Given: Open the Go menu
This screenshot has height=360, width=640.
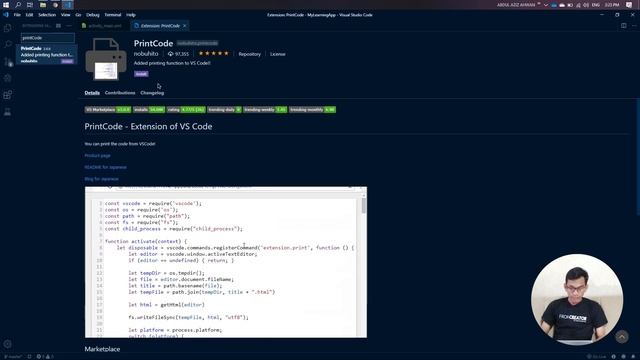Looking at the screenshot, I should 78,15.
